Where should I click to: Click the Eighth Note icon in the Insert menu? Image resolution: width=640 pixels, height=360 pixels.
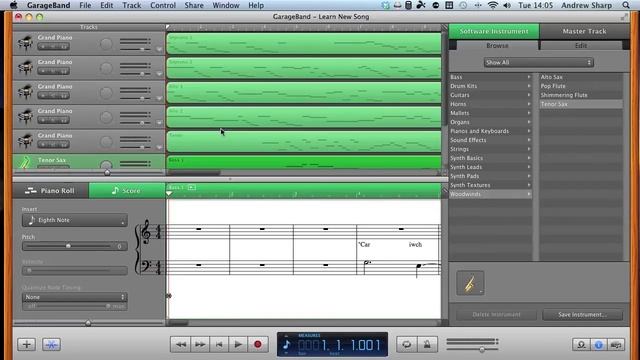coord(32,220)
